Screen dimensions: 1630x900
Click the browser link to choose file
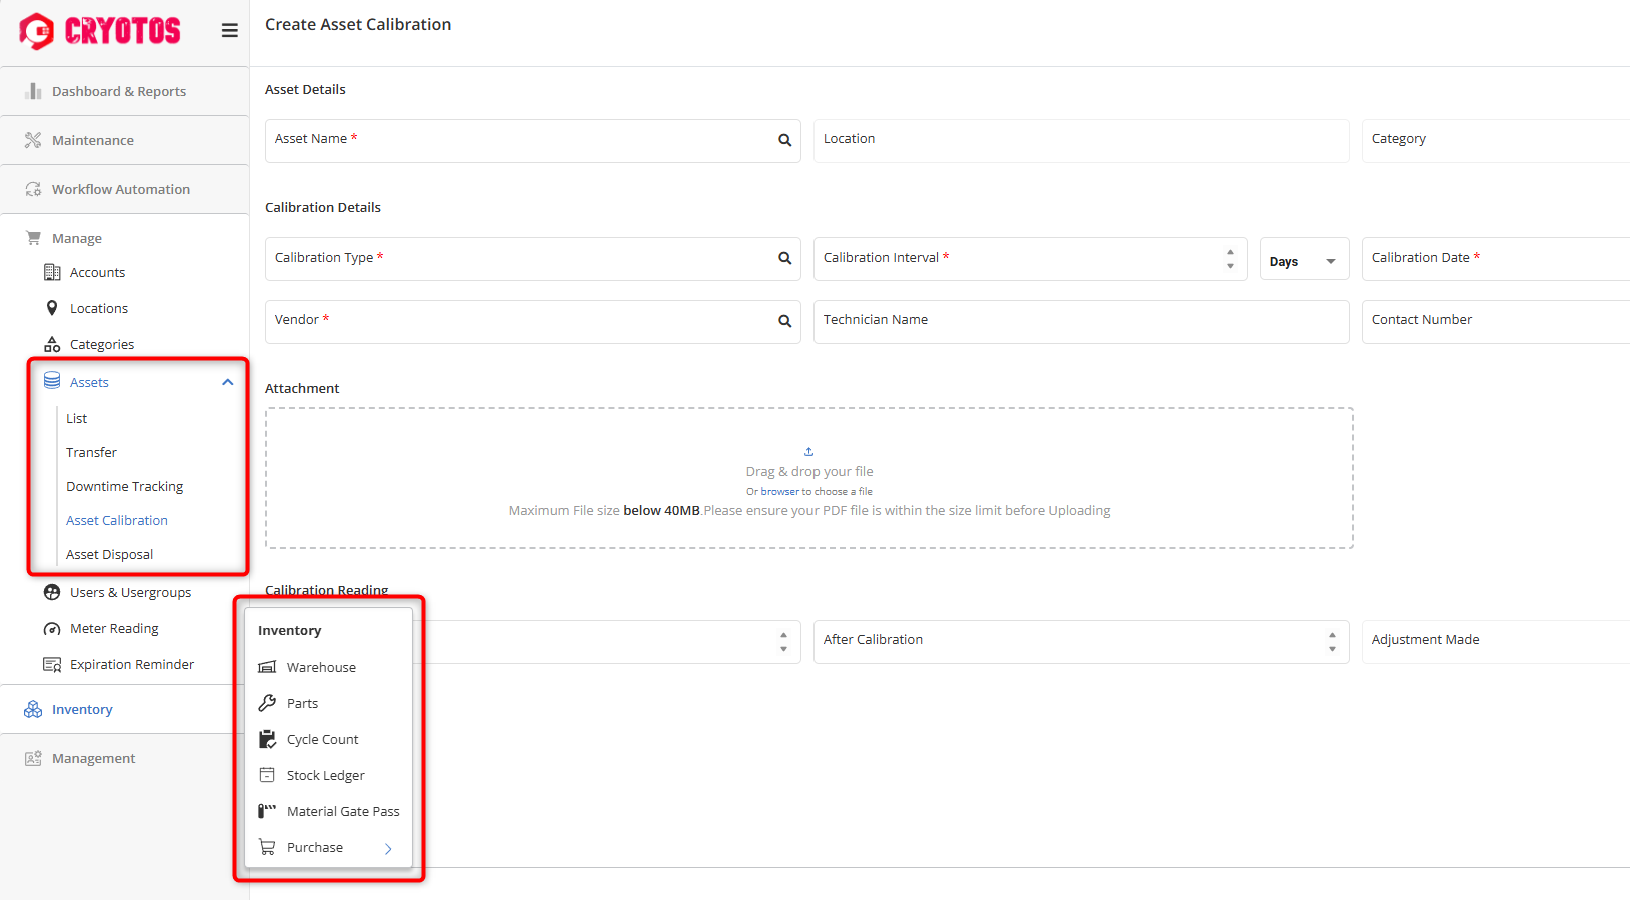(779, 492)
